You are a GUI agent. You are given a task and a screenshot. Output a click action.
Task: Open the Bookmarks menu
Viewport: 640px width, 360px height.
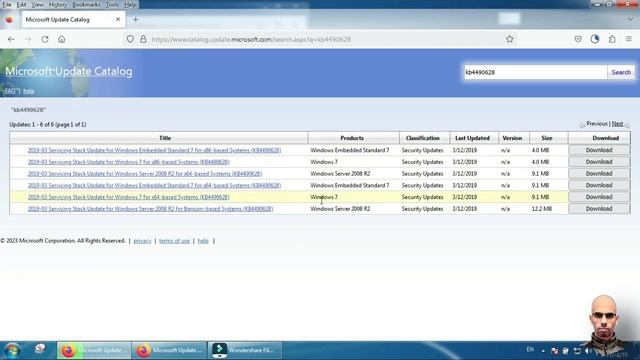point(86,4)
